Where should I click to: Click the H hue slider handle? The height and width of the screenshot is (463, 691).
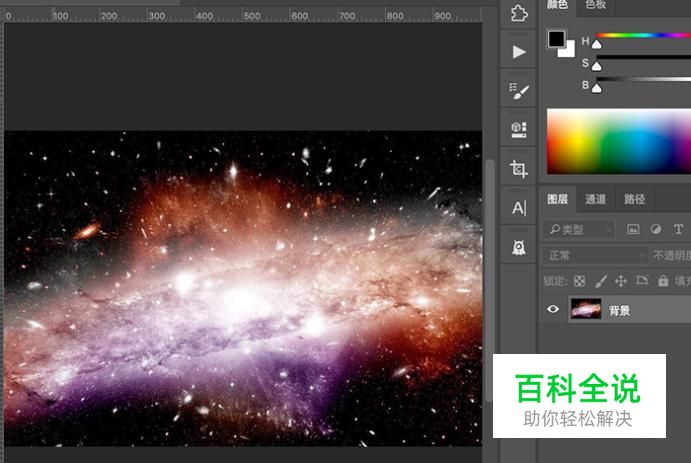coord(596,44)
